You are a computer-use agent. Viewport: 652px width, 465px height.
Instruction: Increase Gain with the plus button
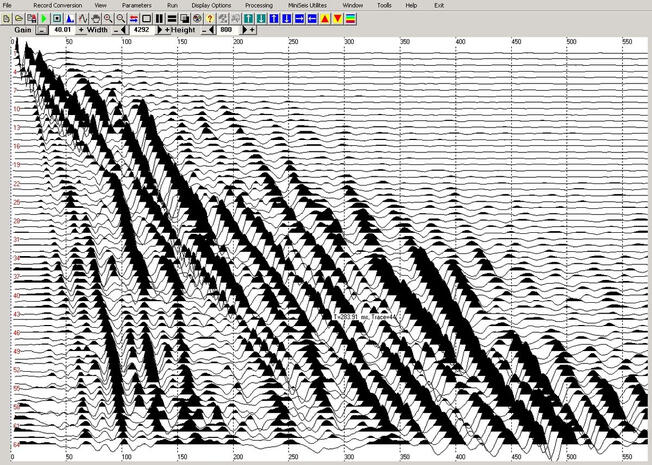pyautogui.click(x=81, y=30)
